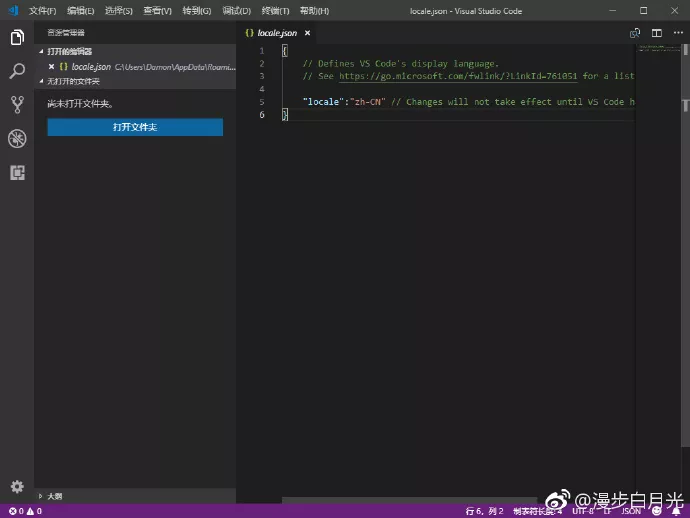
Task: Select the locale.json editor tab
Action: click(x=277, y=33)
